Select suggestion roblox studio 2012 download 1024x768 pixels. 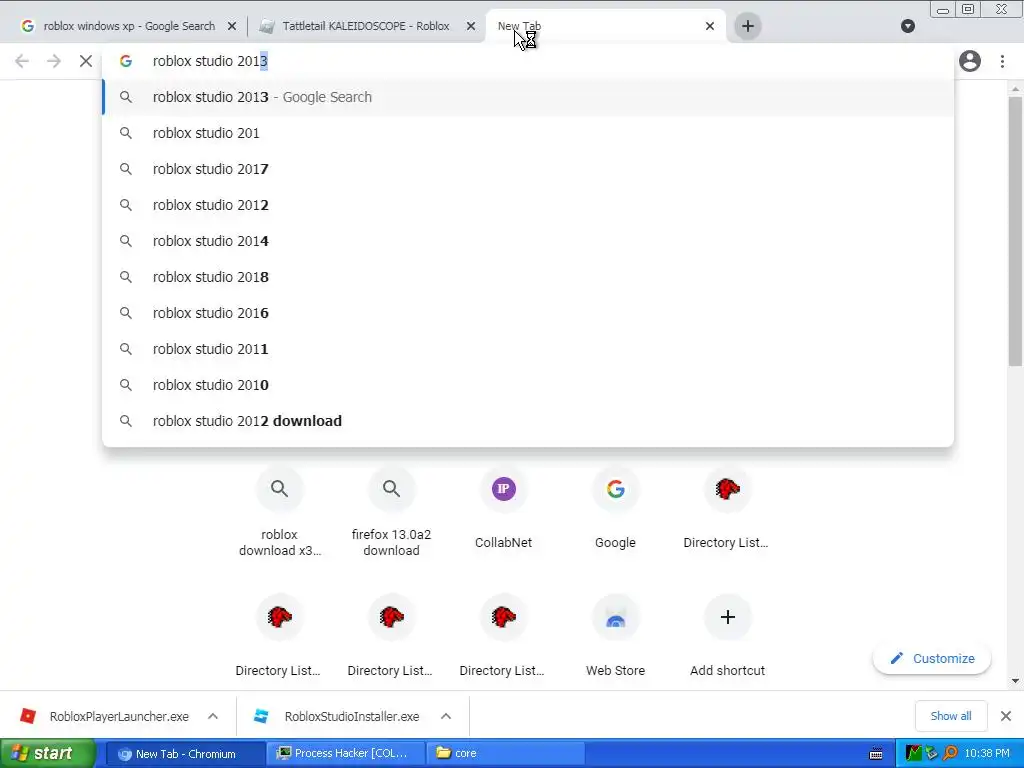528,421
